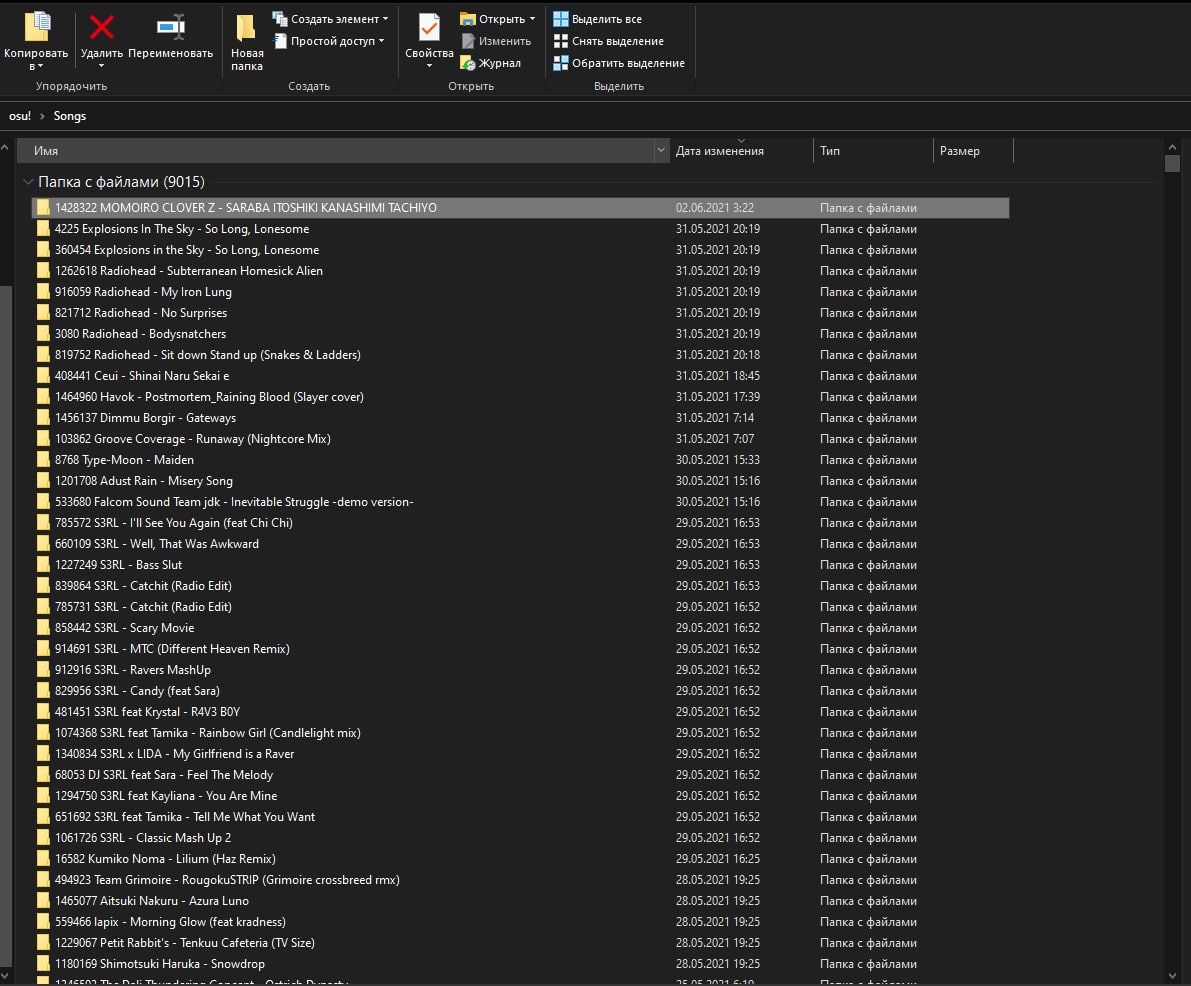Click the file list scrollbar down arrow

tap(1172, 976)
